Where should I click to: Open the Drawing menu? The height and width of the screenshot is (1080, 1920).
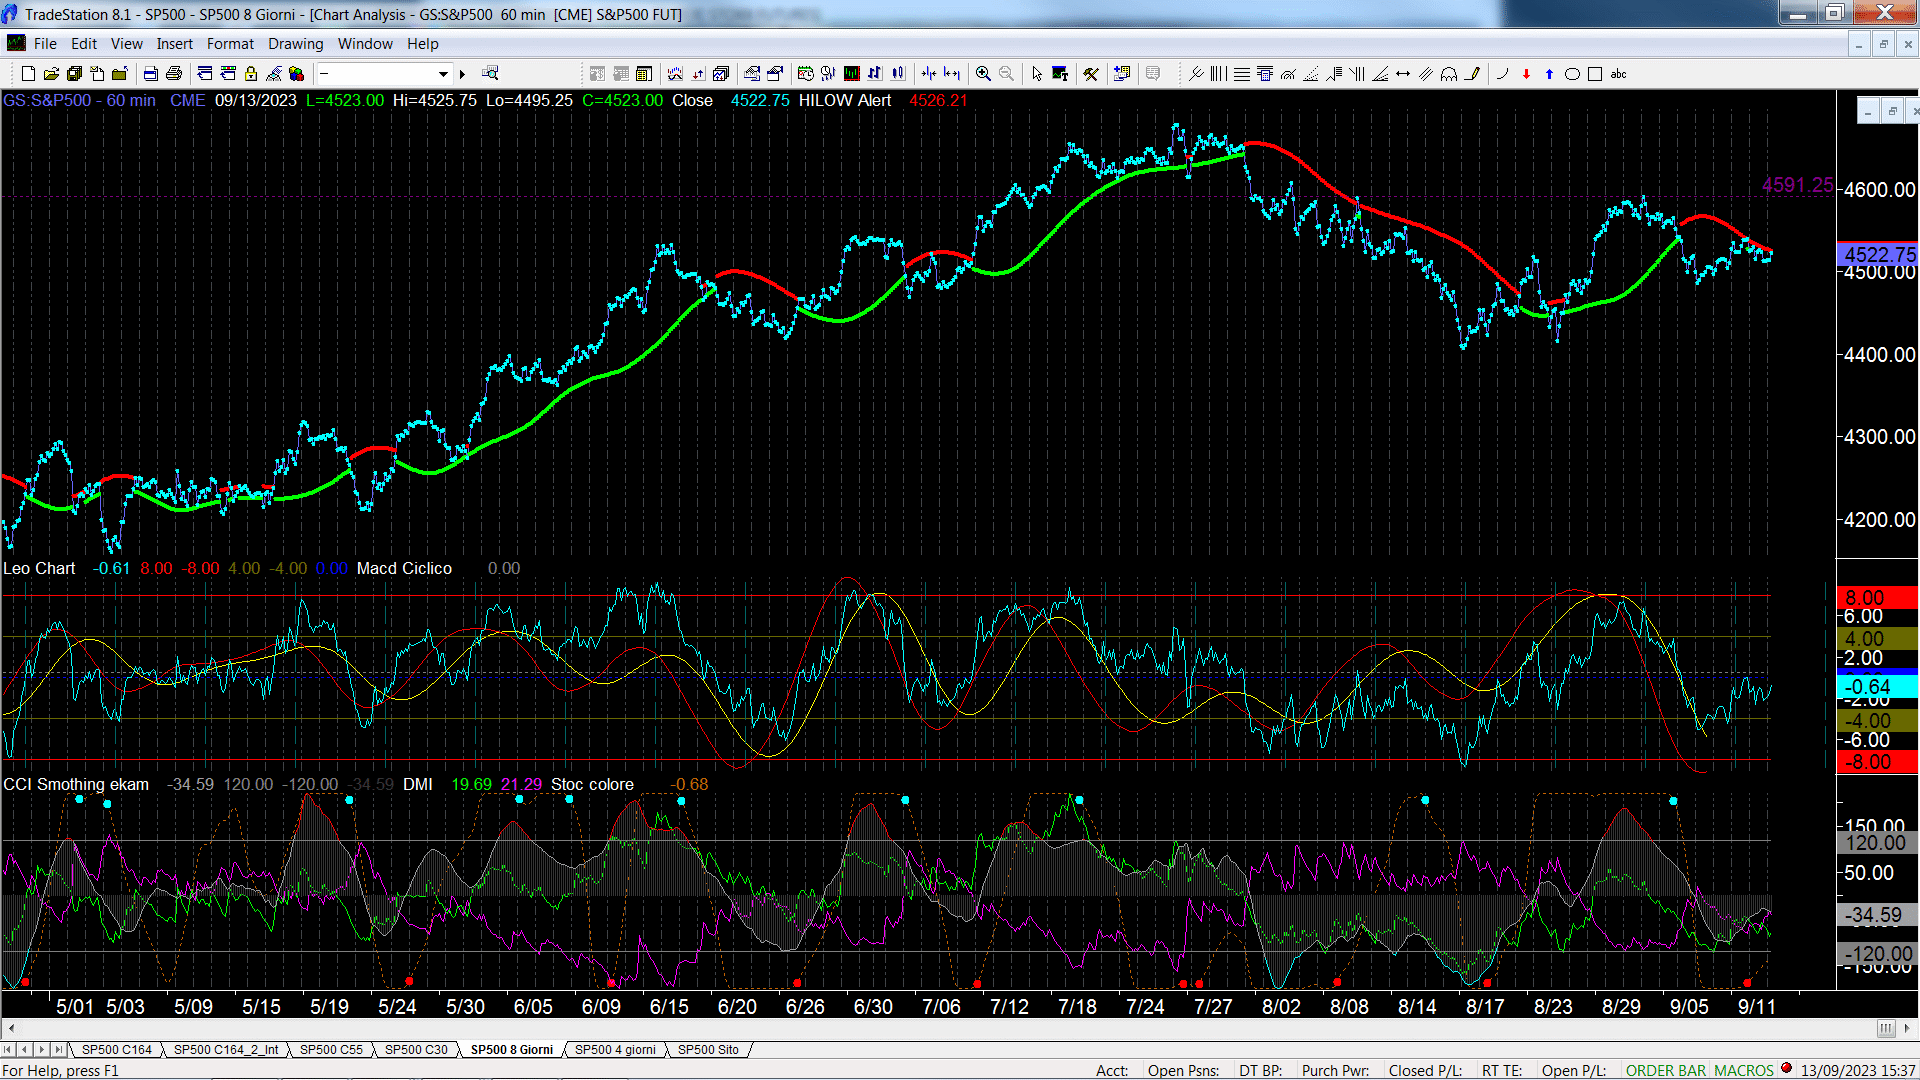point(295,43)
